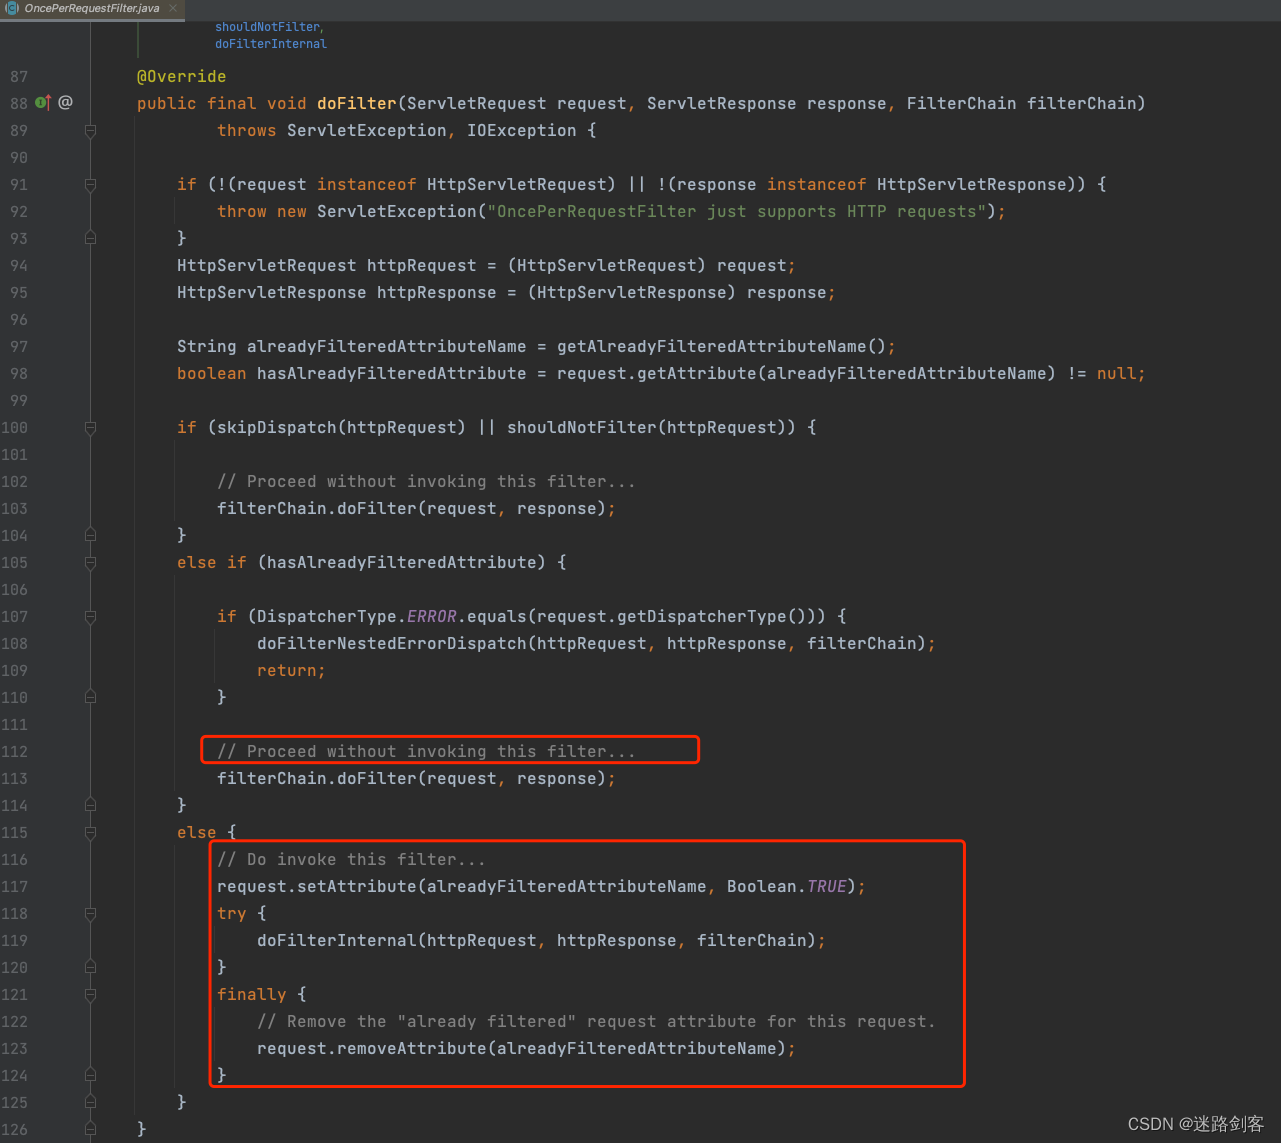Click the "OncePerRequestFilter just supports HTTP requests" string

(737, 211)
